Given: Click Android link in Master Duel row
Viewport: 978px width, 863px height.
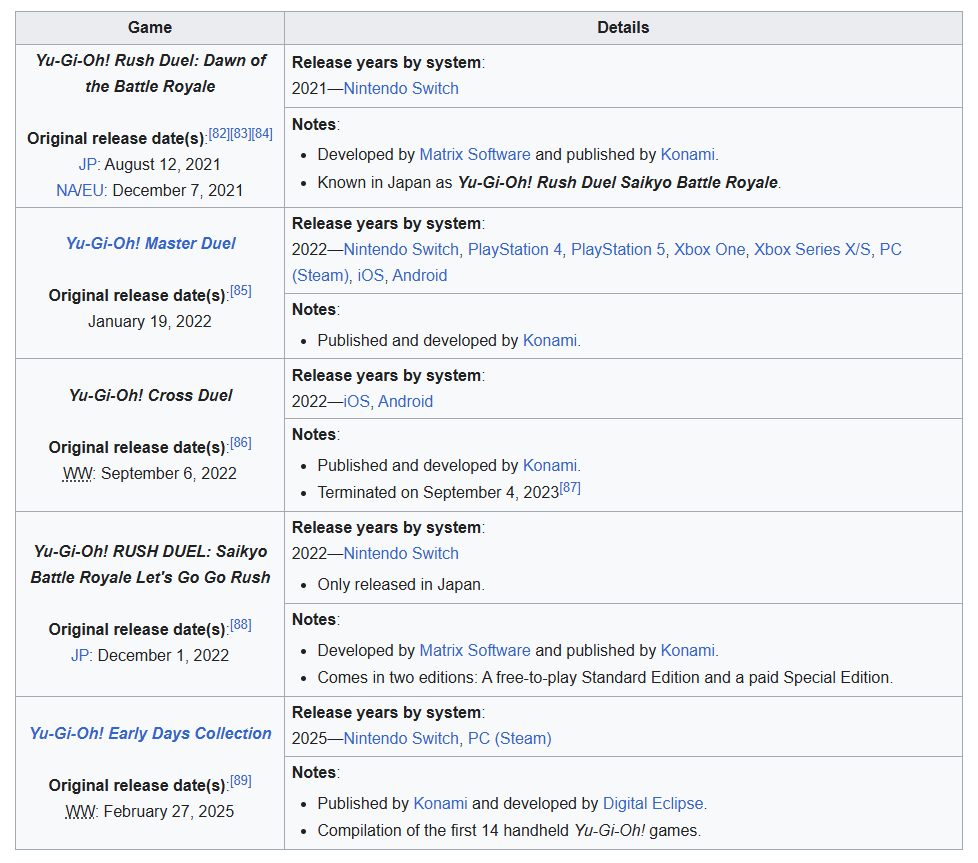Looking at the screenshot, I should [420, 276].
